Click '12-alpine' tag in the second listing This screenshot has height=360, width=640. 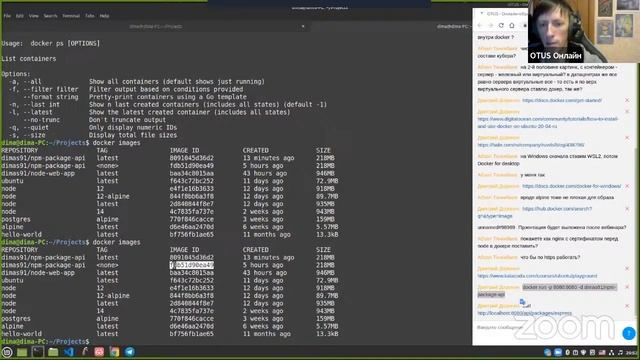pyautogui.click(x=113, y=296)
